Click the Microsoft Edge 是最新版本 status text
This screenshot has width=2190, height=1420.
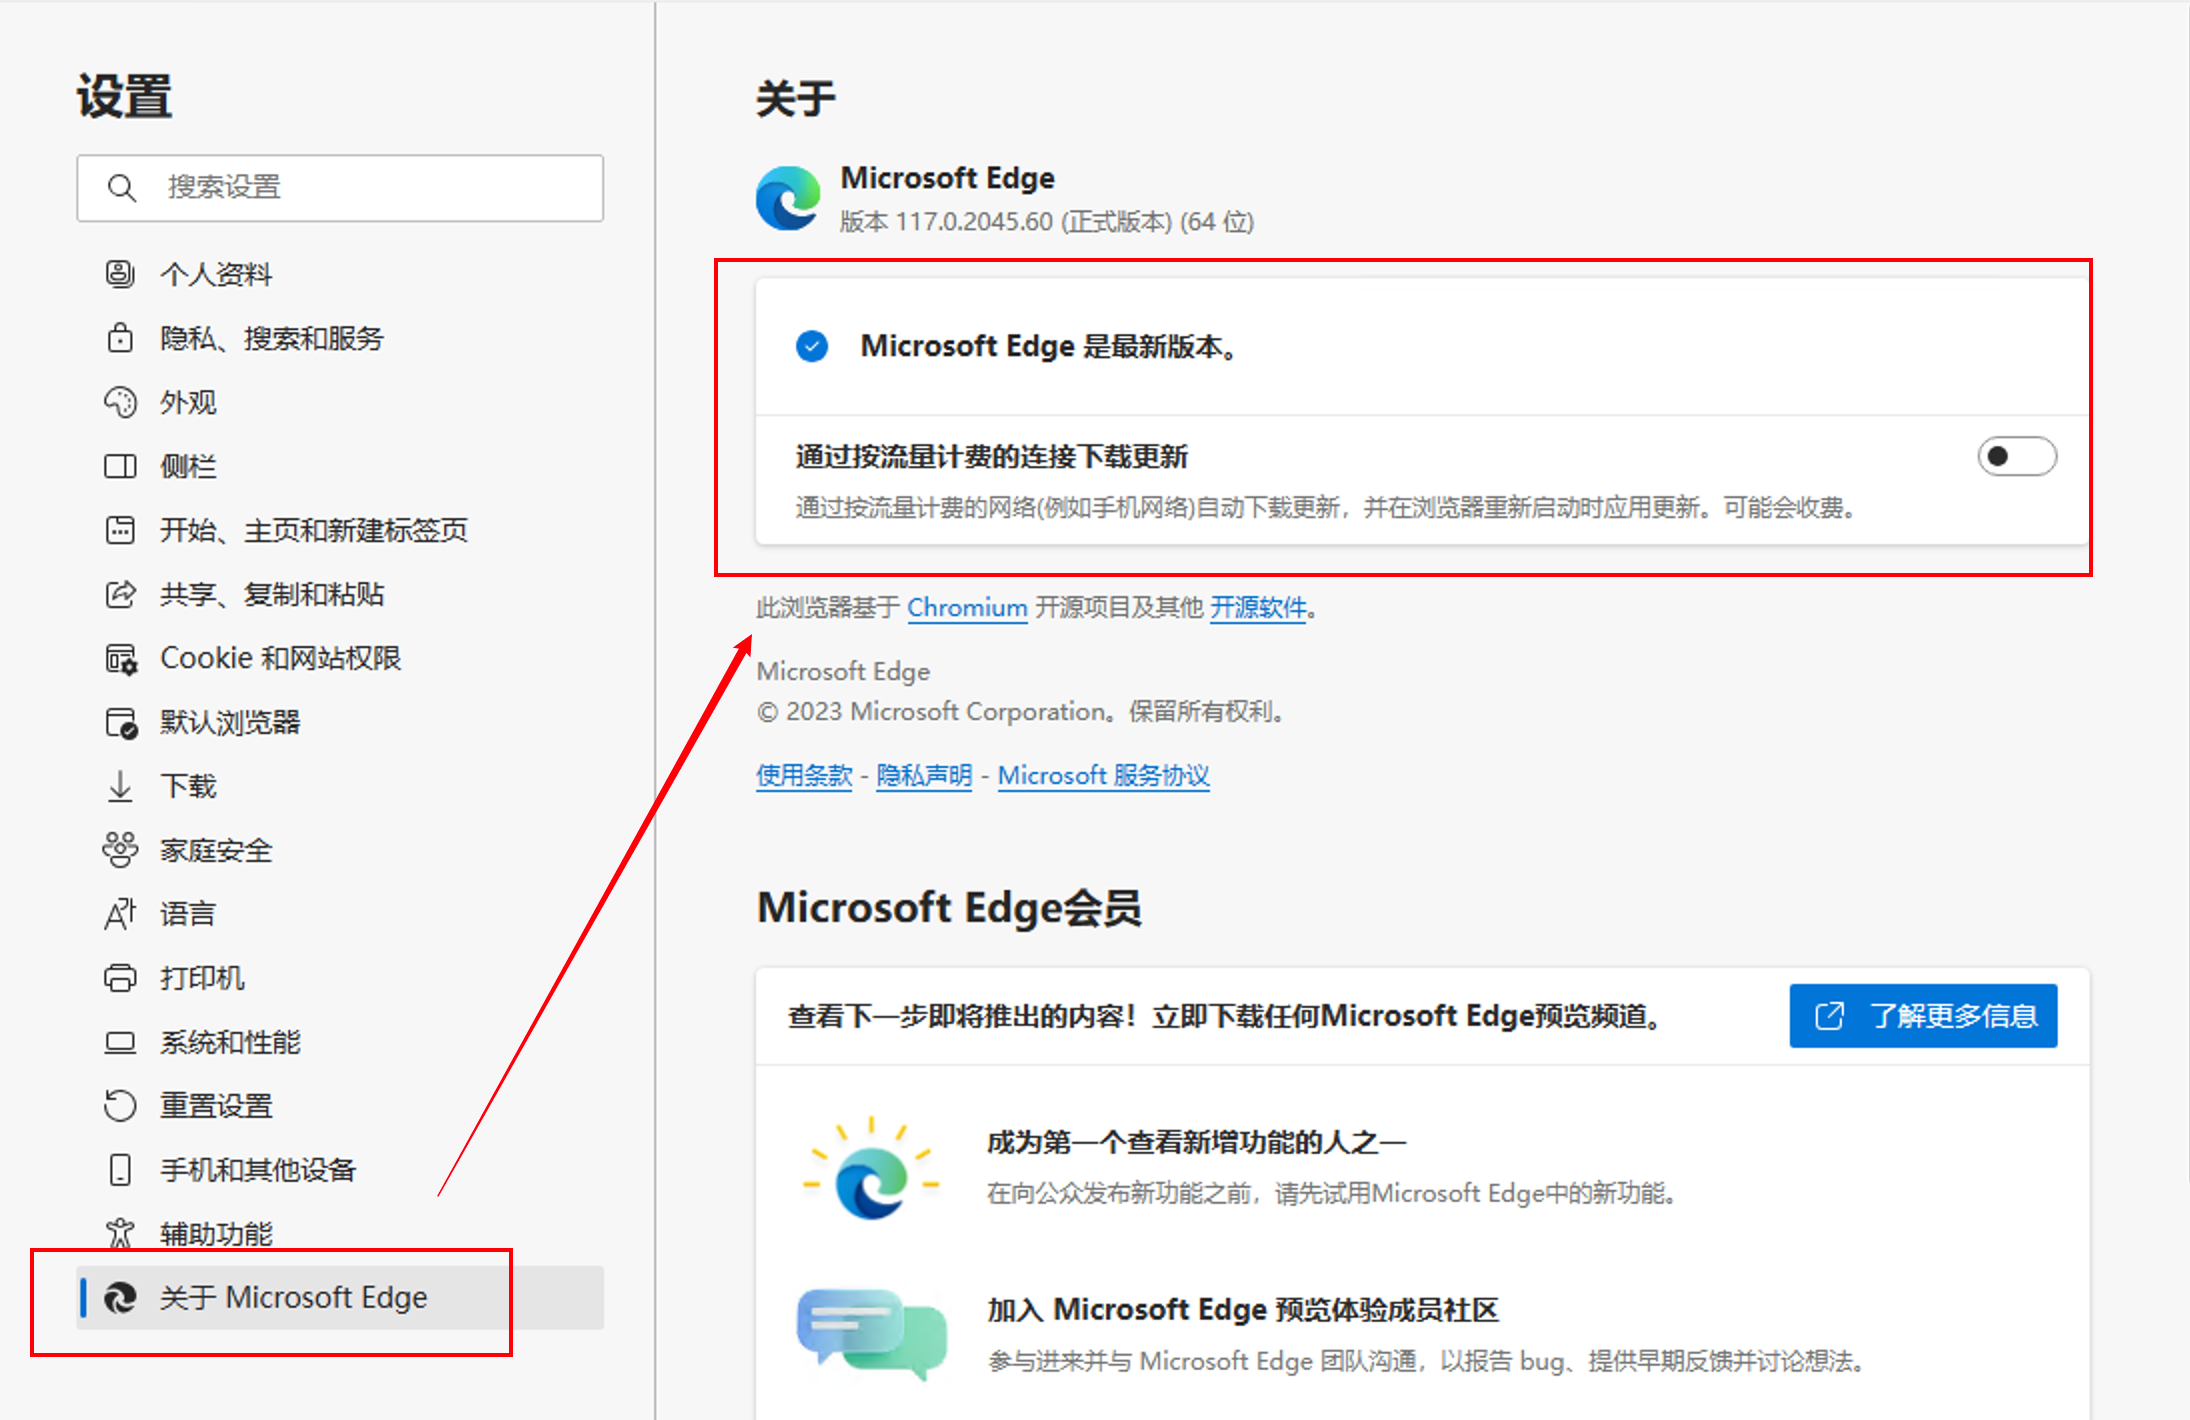[1050, 347]
